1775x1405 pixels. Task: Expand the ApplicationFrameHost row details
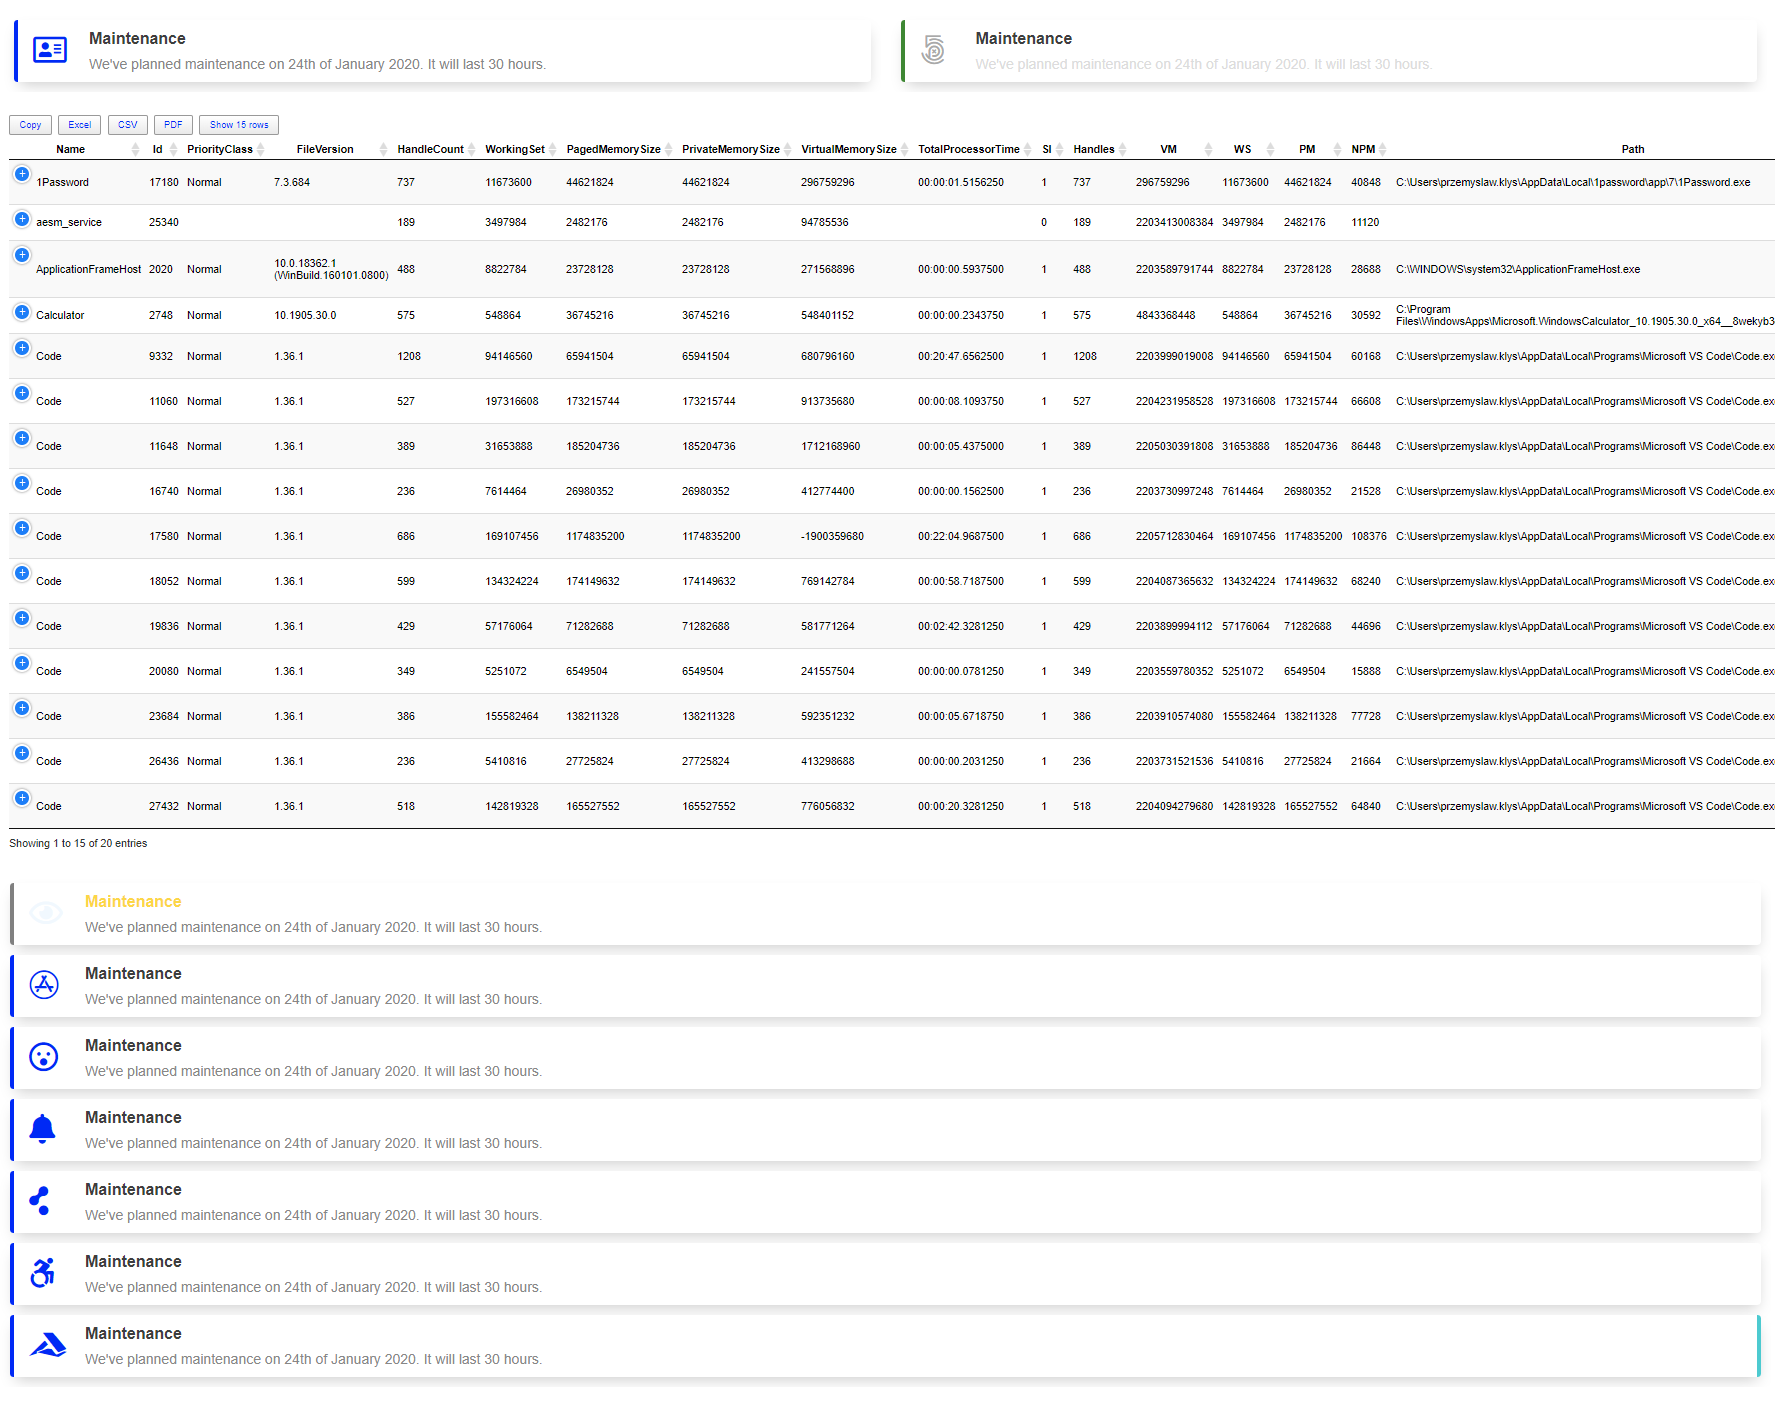tap(22, 255)
